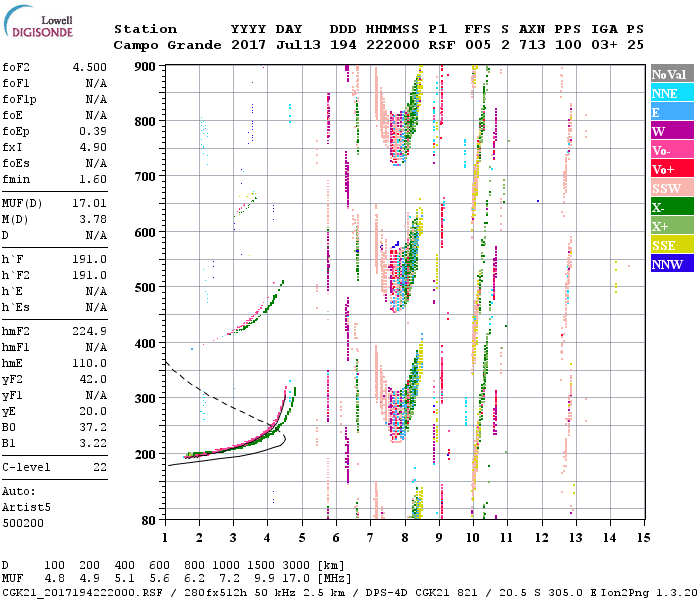The width and height of the screenshot is (700, 600).
Task: Click the hmF2 value 224.9
Action: tap(90, 331)
